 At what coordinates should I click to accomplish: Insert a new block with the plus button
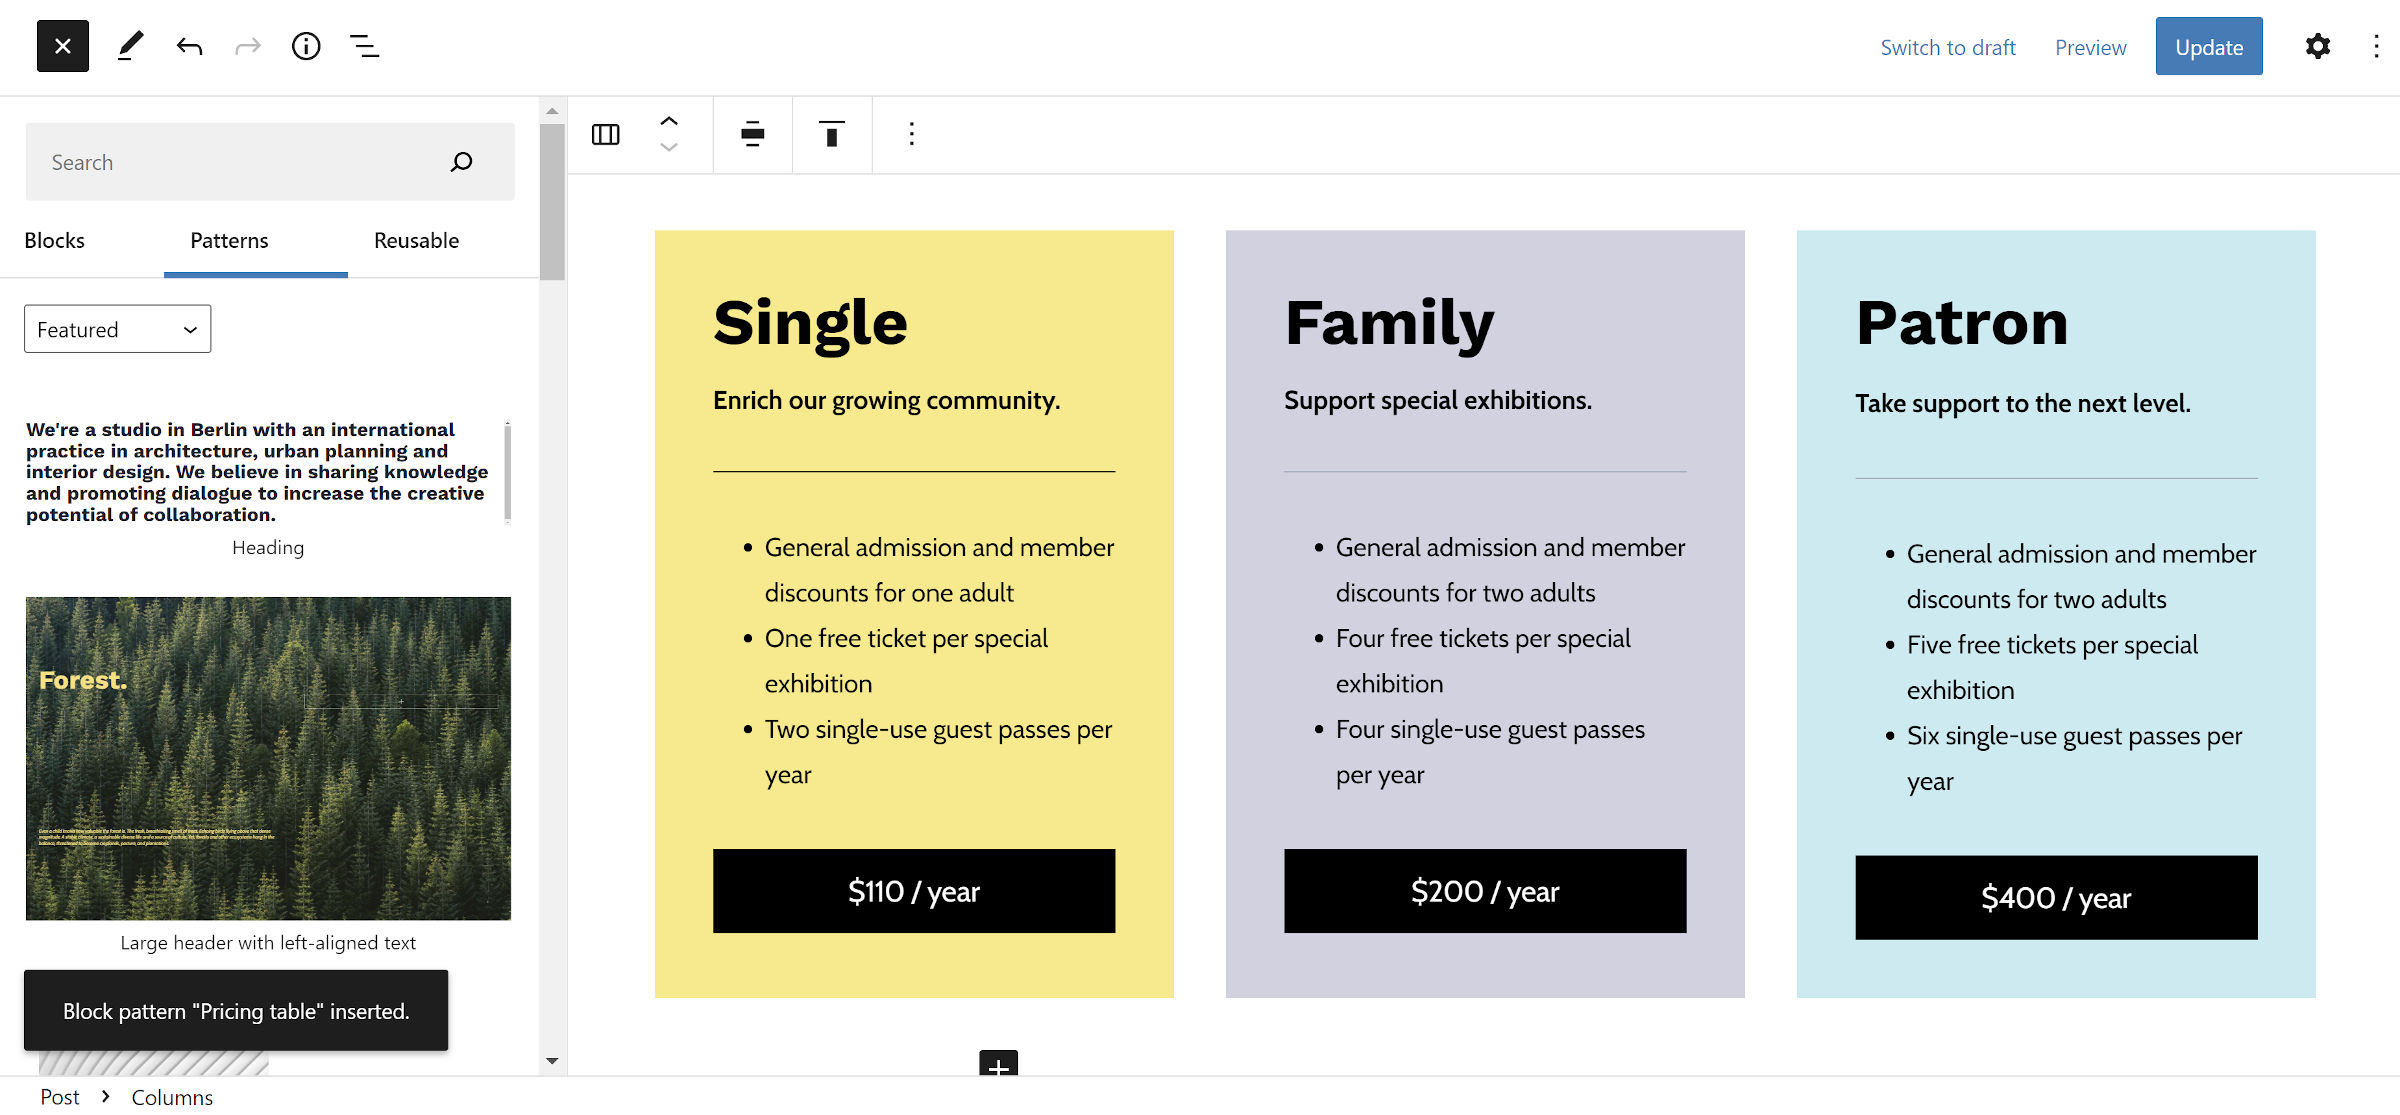tap(996, 1068)
